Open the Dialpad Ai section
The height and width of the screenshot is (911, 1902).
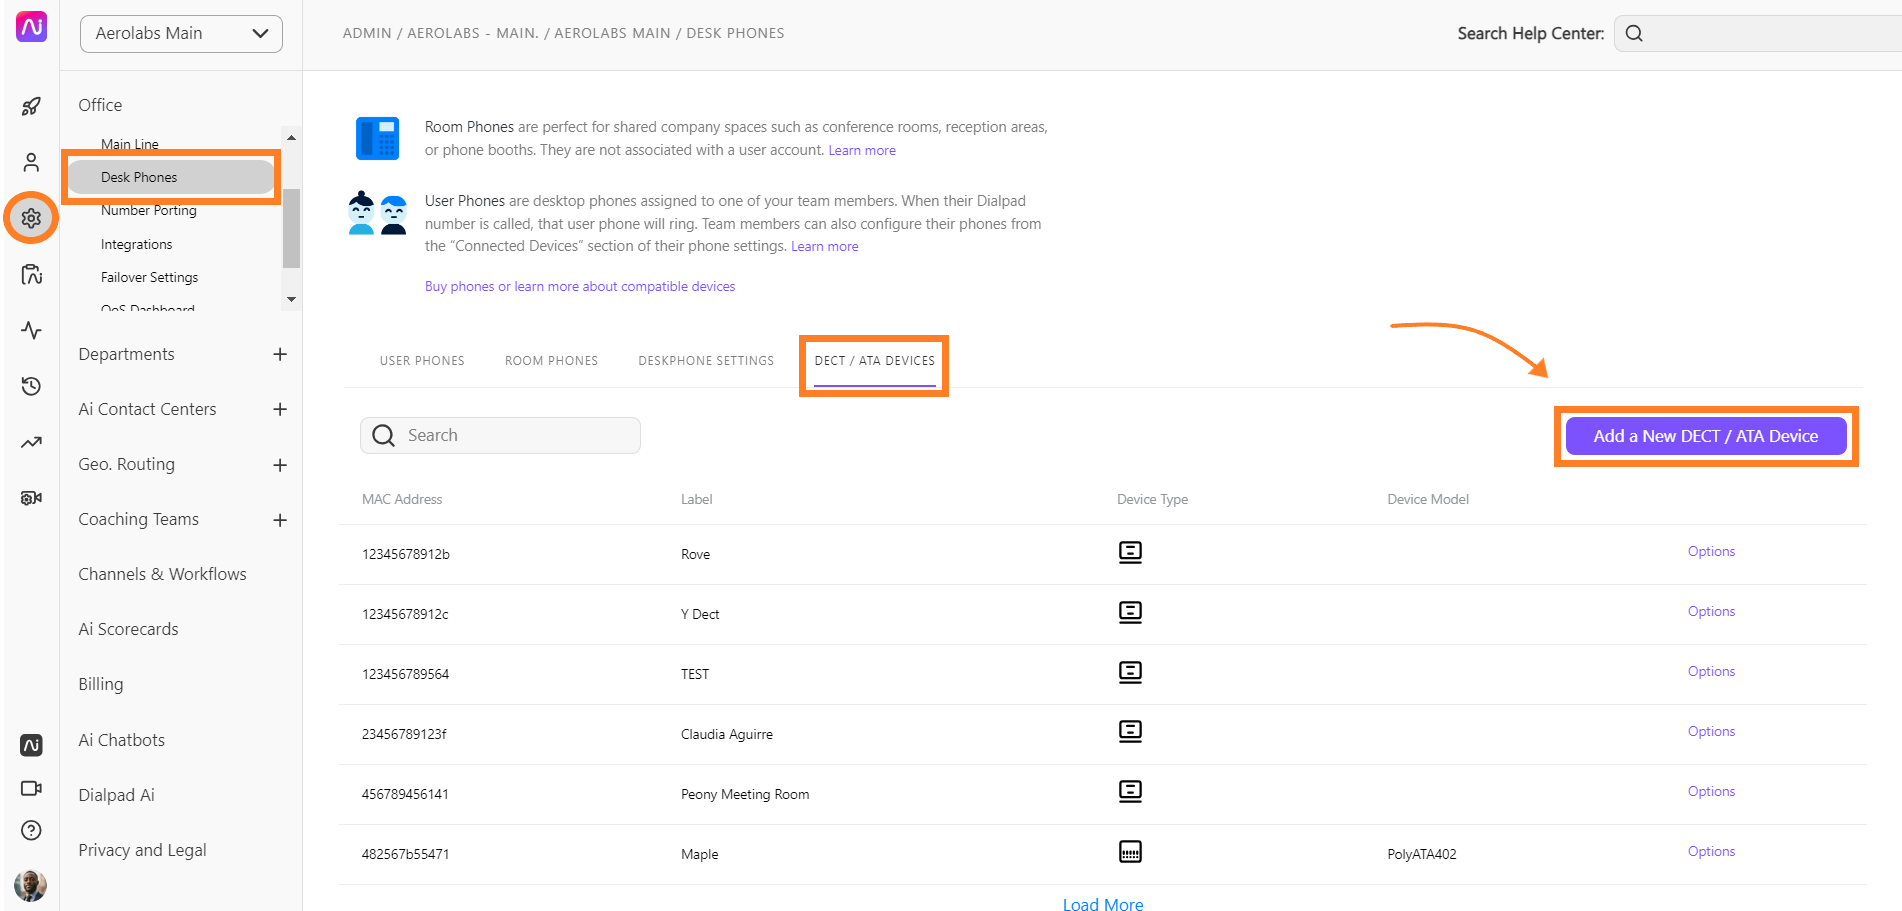[x=116, y=795]
